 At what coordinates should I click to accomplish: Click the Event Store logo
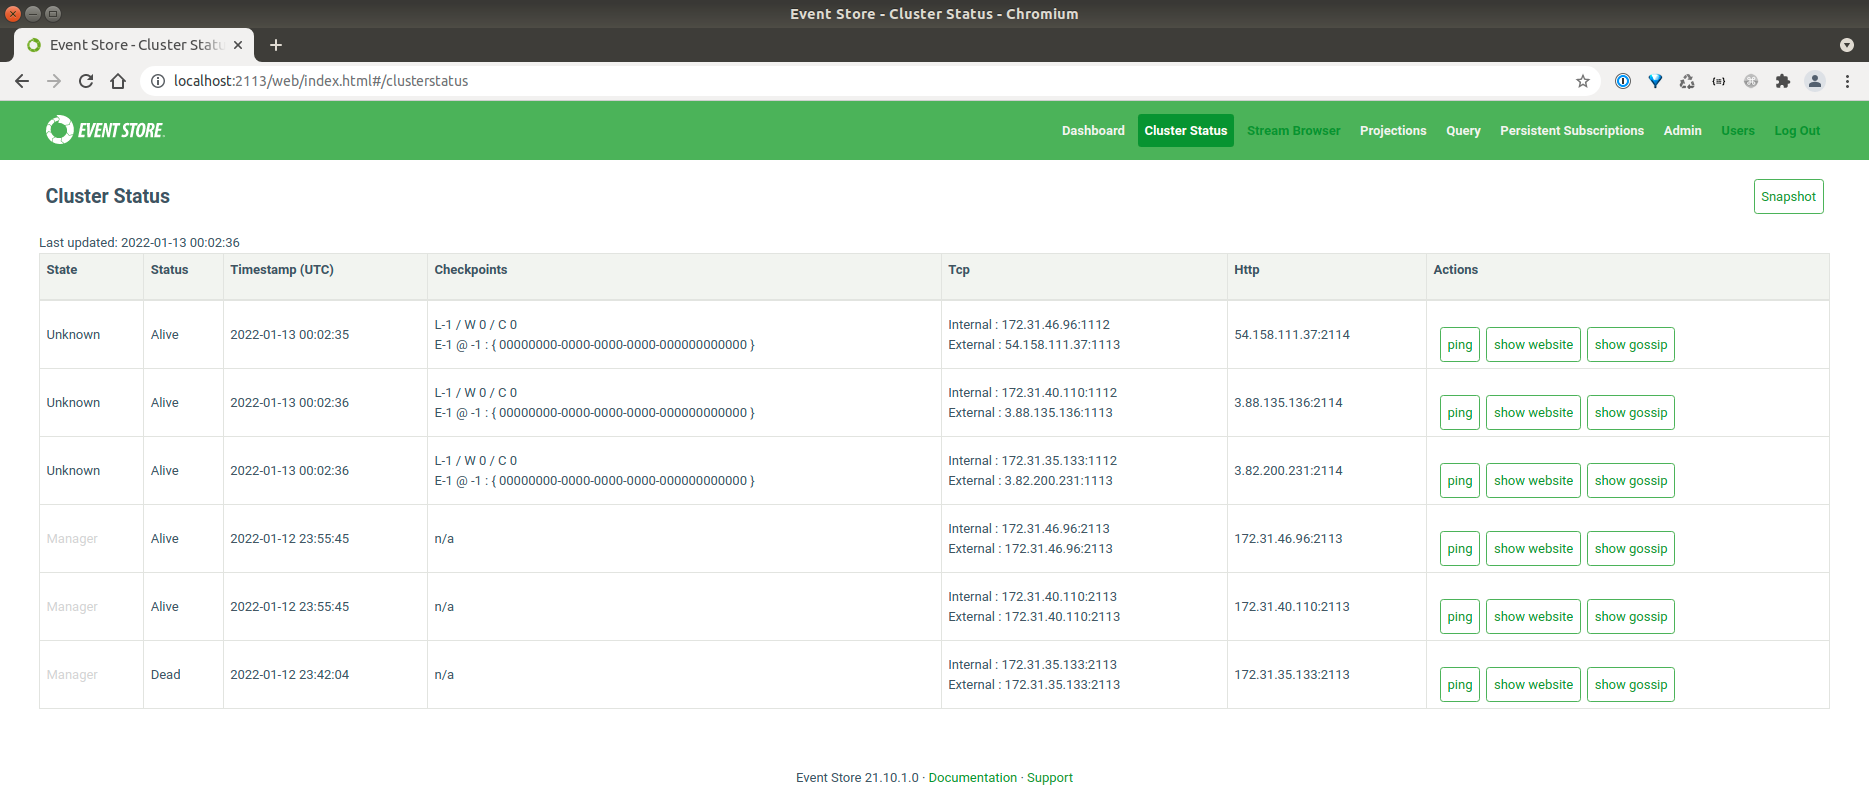pyautogui.click(x=105, y=130)
